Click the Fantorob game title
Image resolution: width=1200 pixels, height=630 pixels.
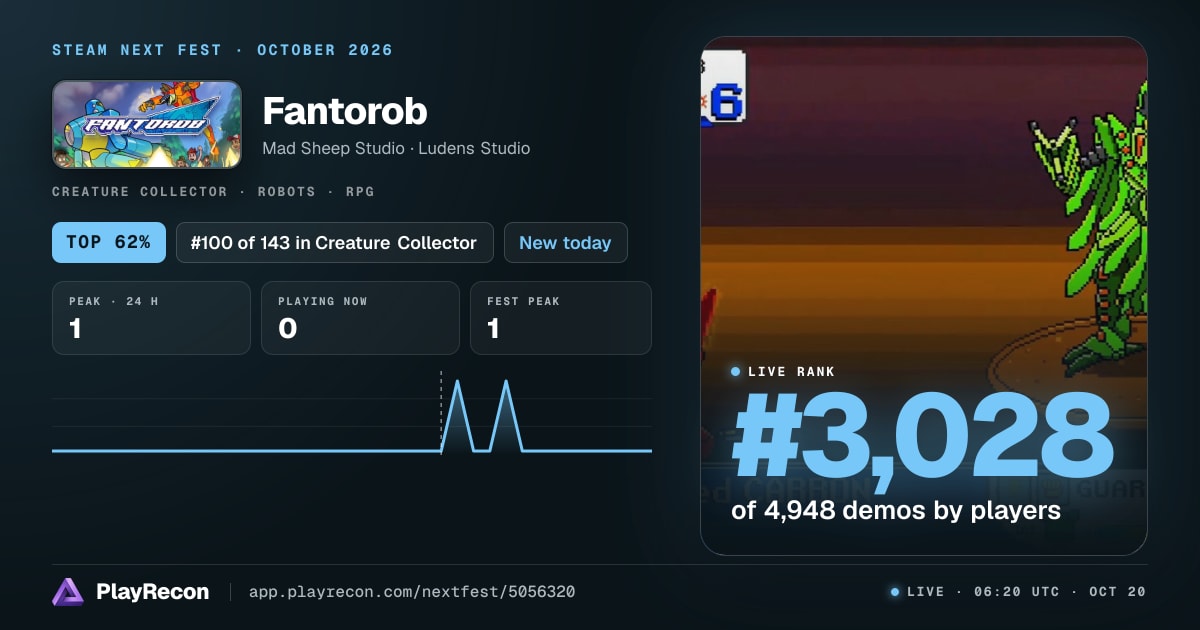coord(345,111)
